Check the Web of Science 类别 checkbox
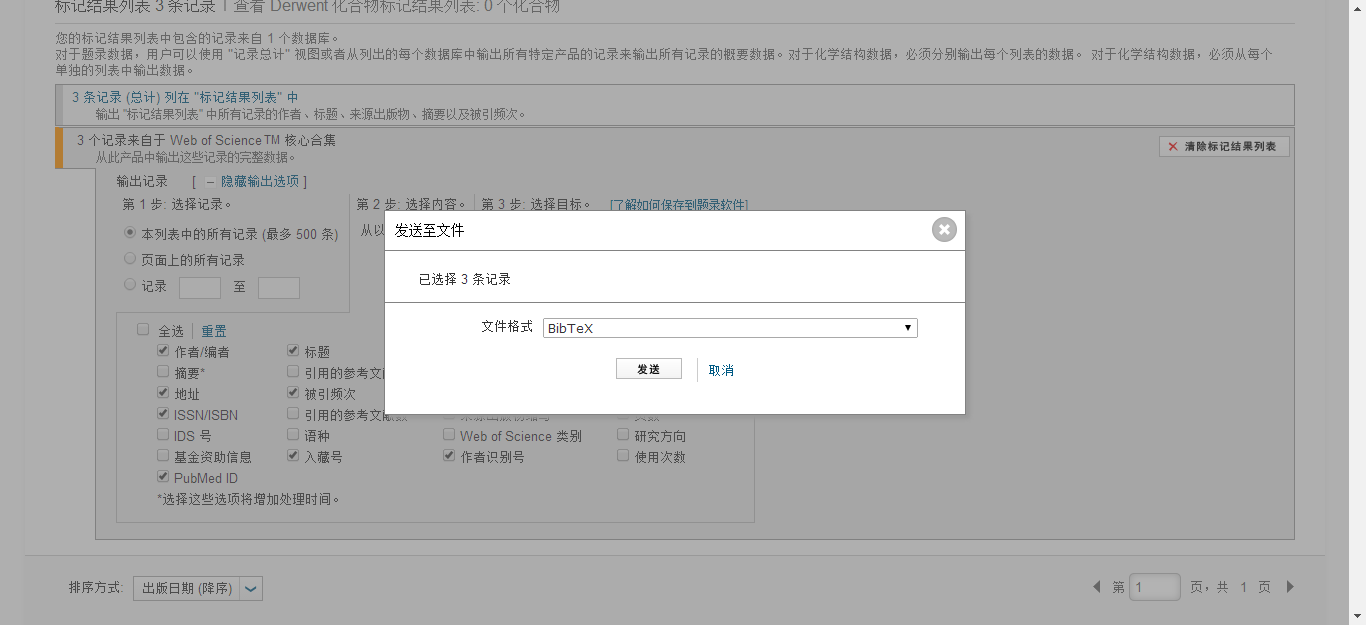 (449, 435)
